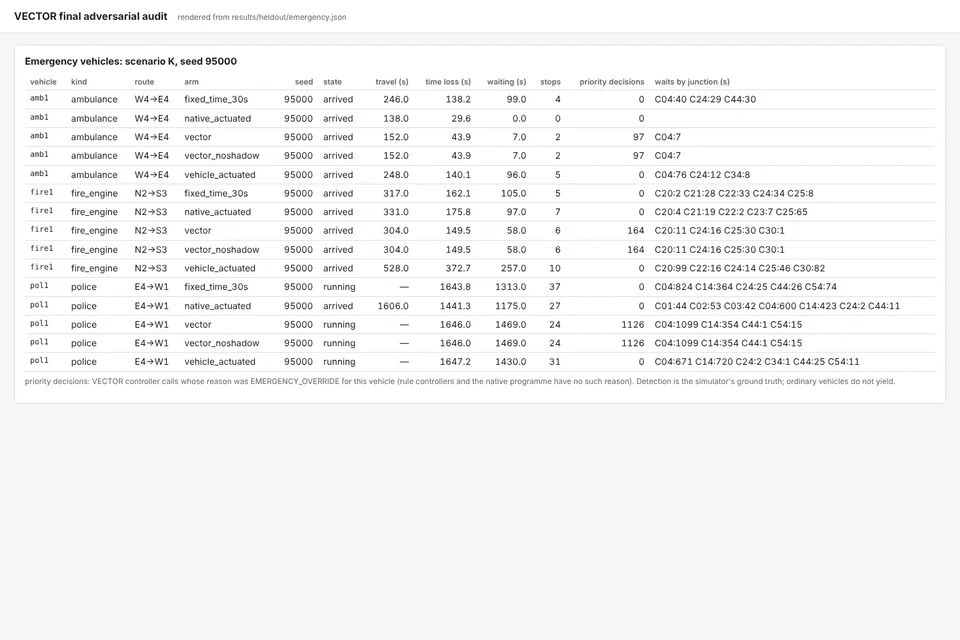Click the 'state' column header

pyautogui.click(x=332, y=82)
